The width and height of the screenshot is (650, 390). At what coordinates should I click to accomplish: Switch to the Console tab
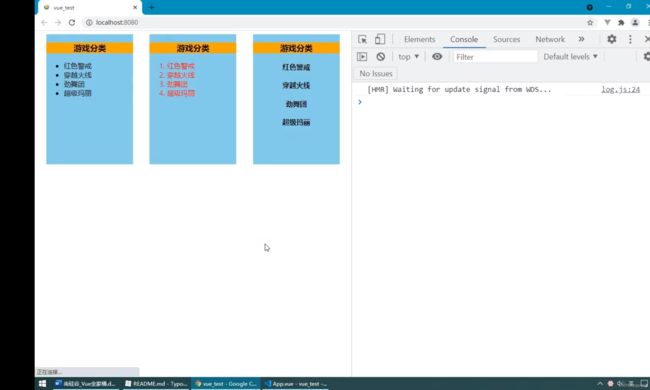[x=464, y=39]
